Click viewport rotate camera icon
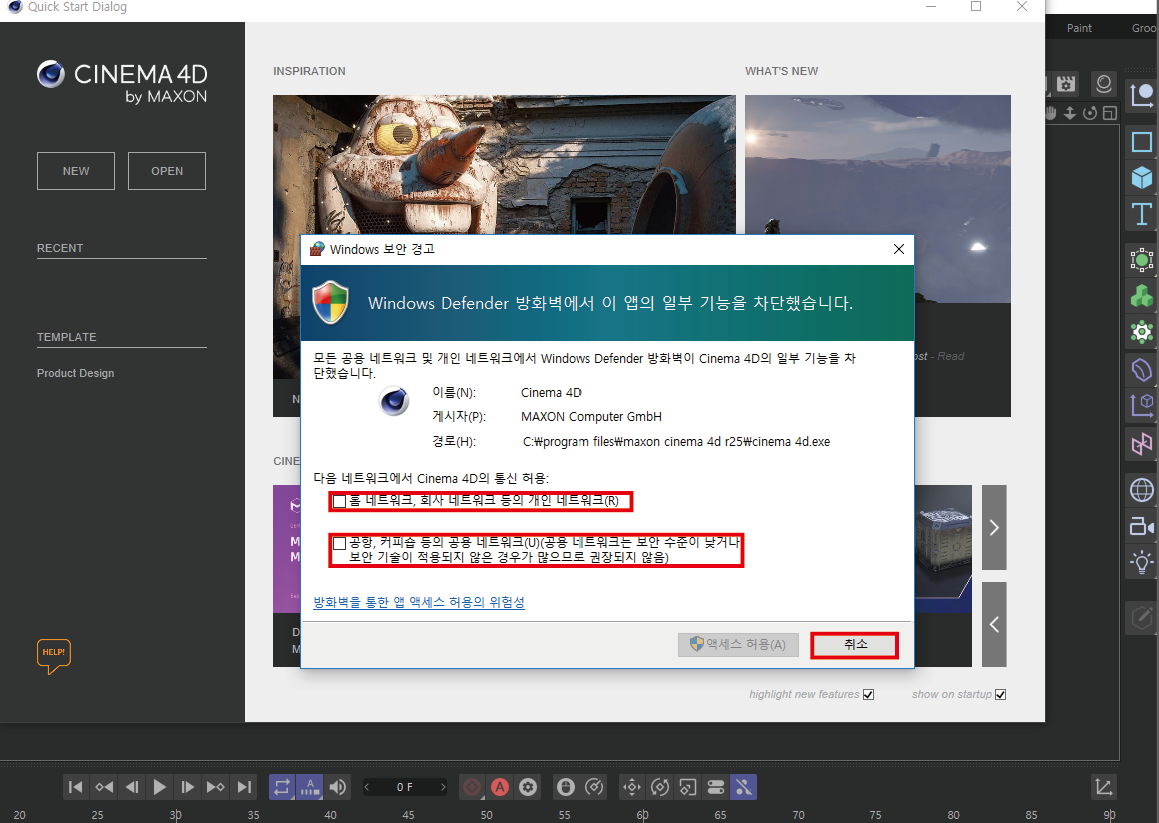The image size is (1159, 823). click(x=1090, y=113)
